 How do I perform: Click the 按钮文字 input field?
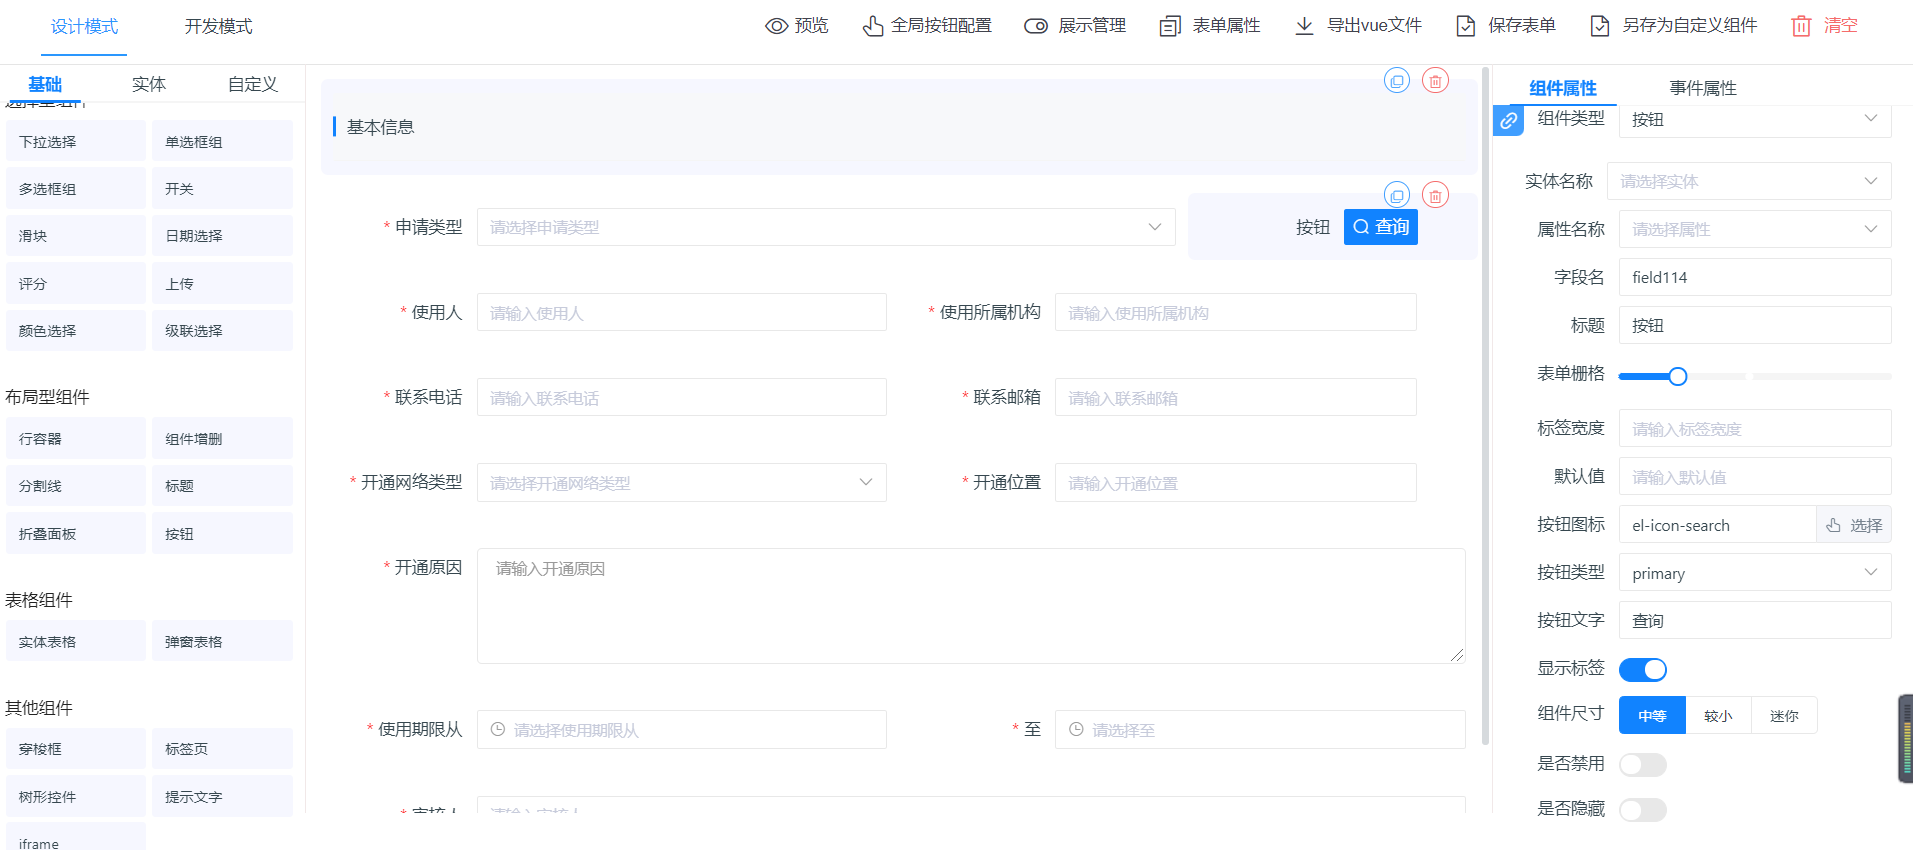(x=1755, y=621)
